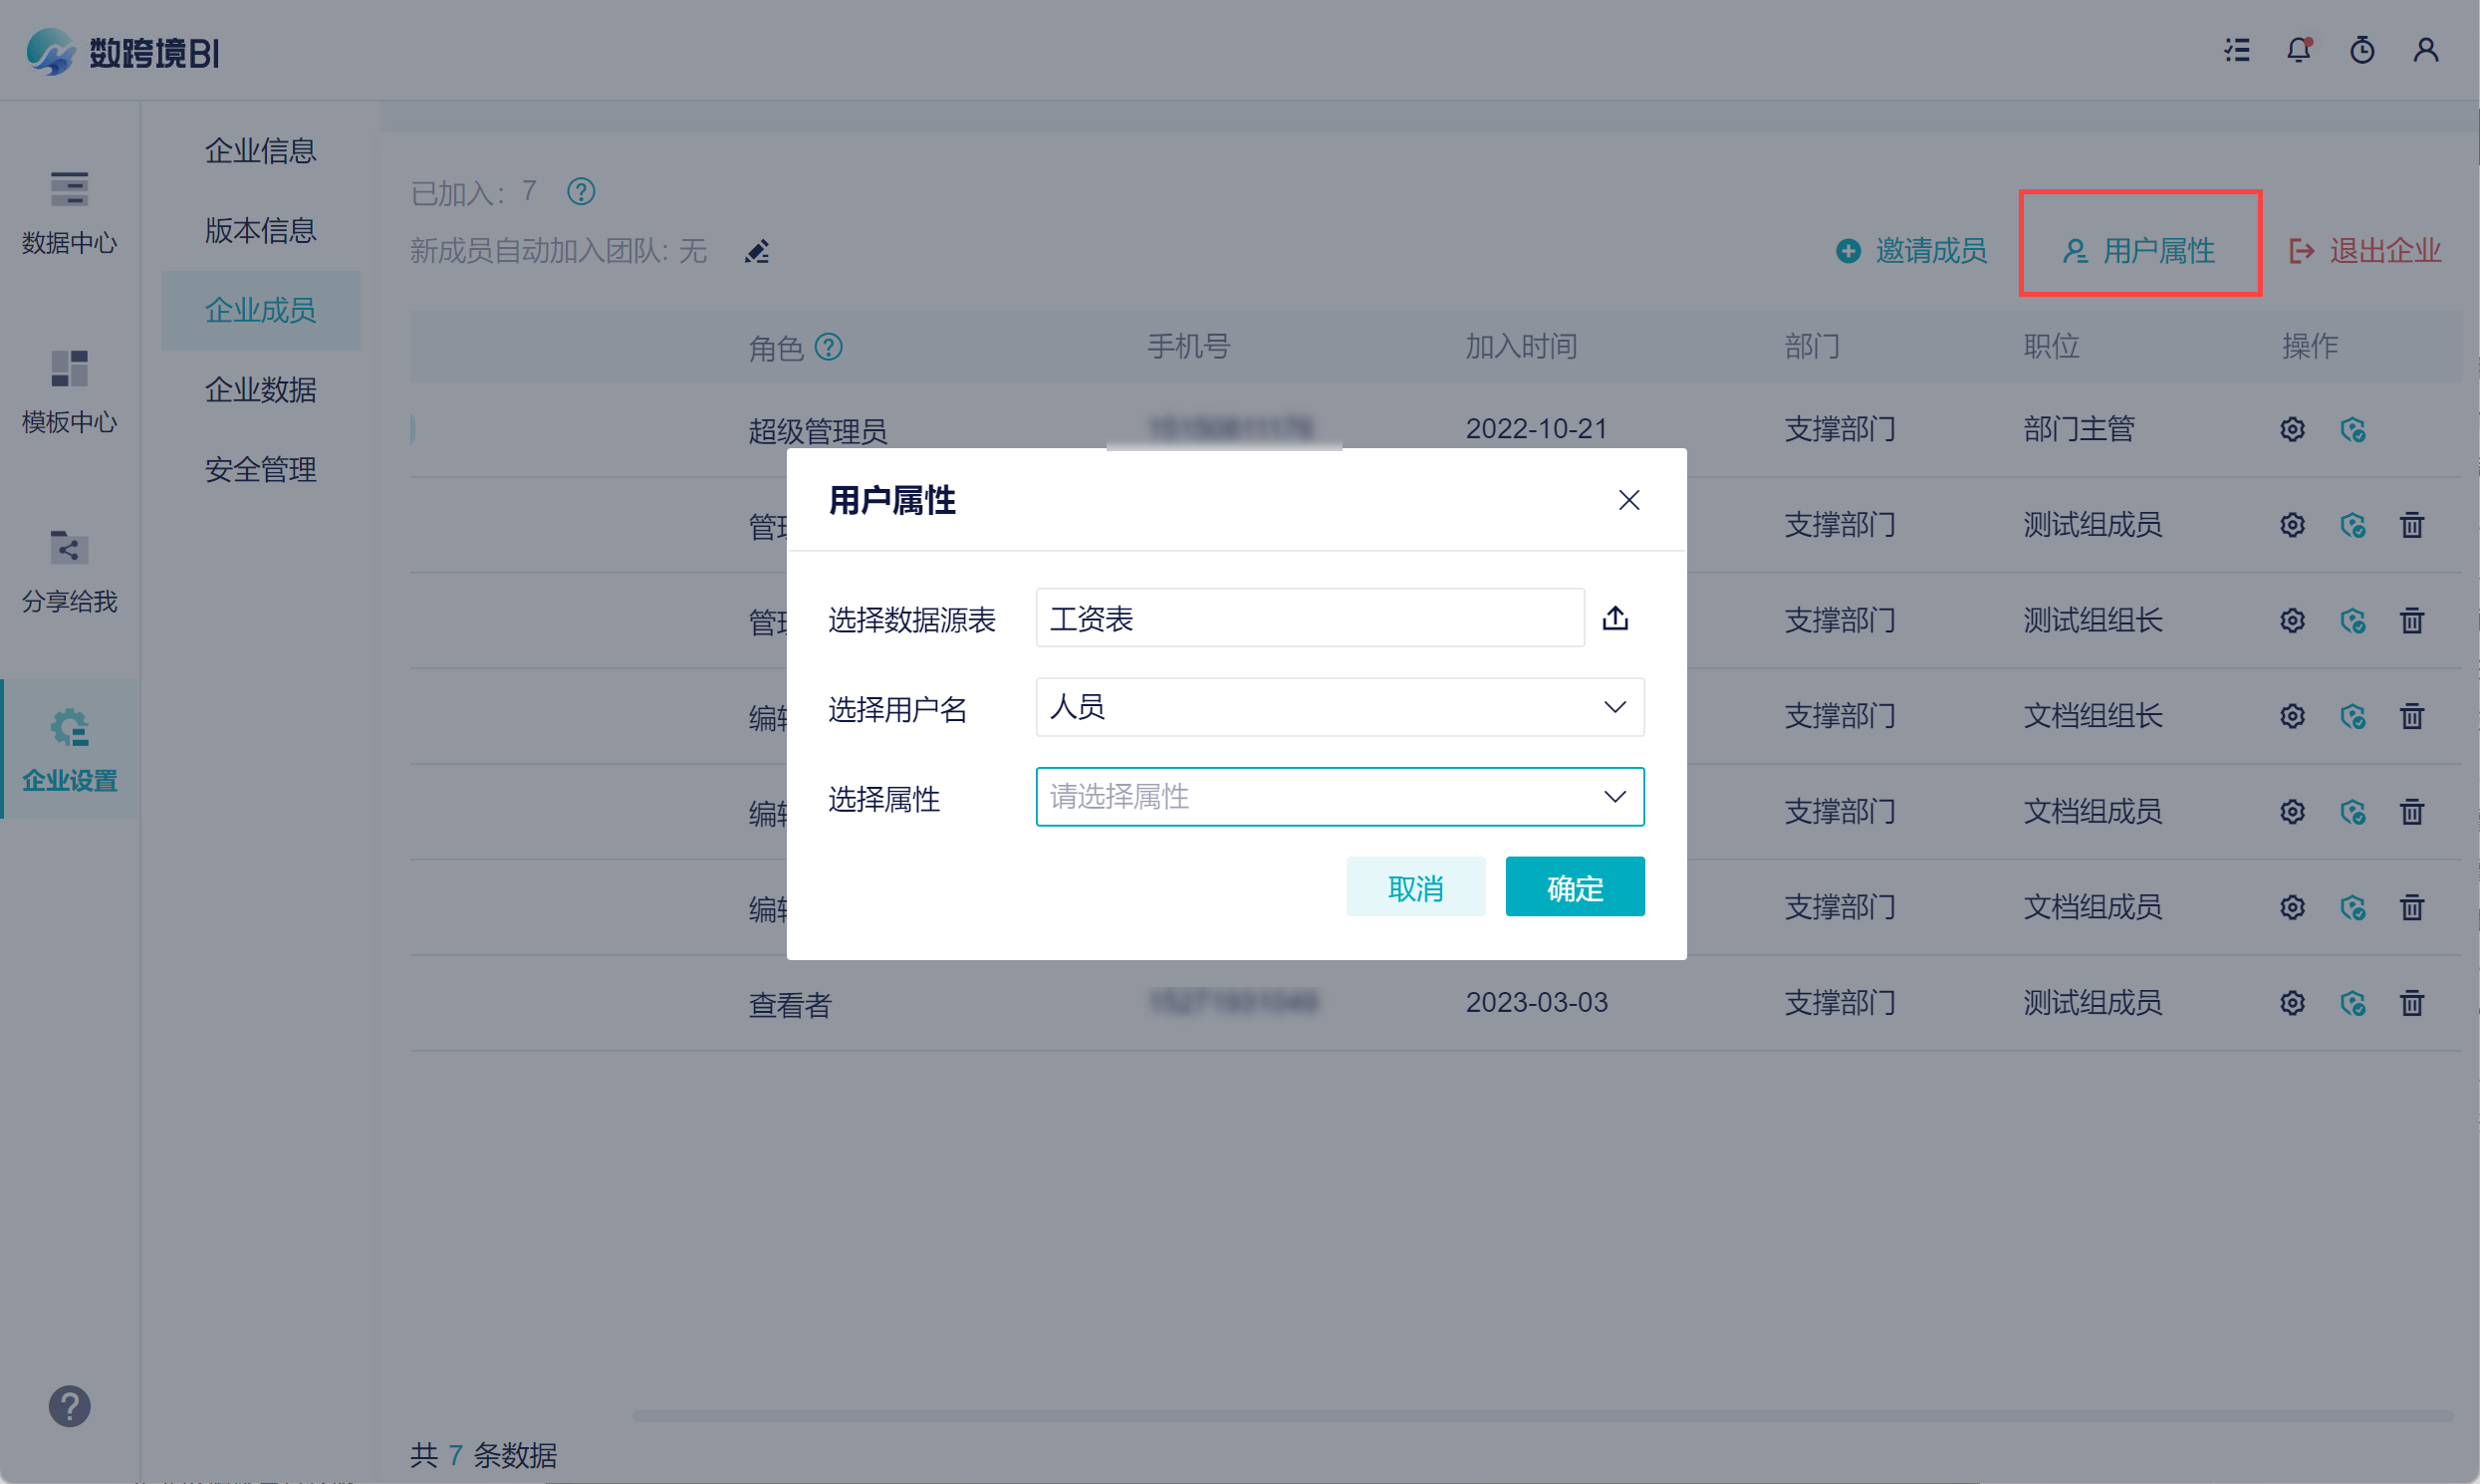Expand the 选择属性 dropdown
This screenshot has width=2480, height=1484.
(1339, 797)
